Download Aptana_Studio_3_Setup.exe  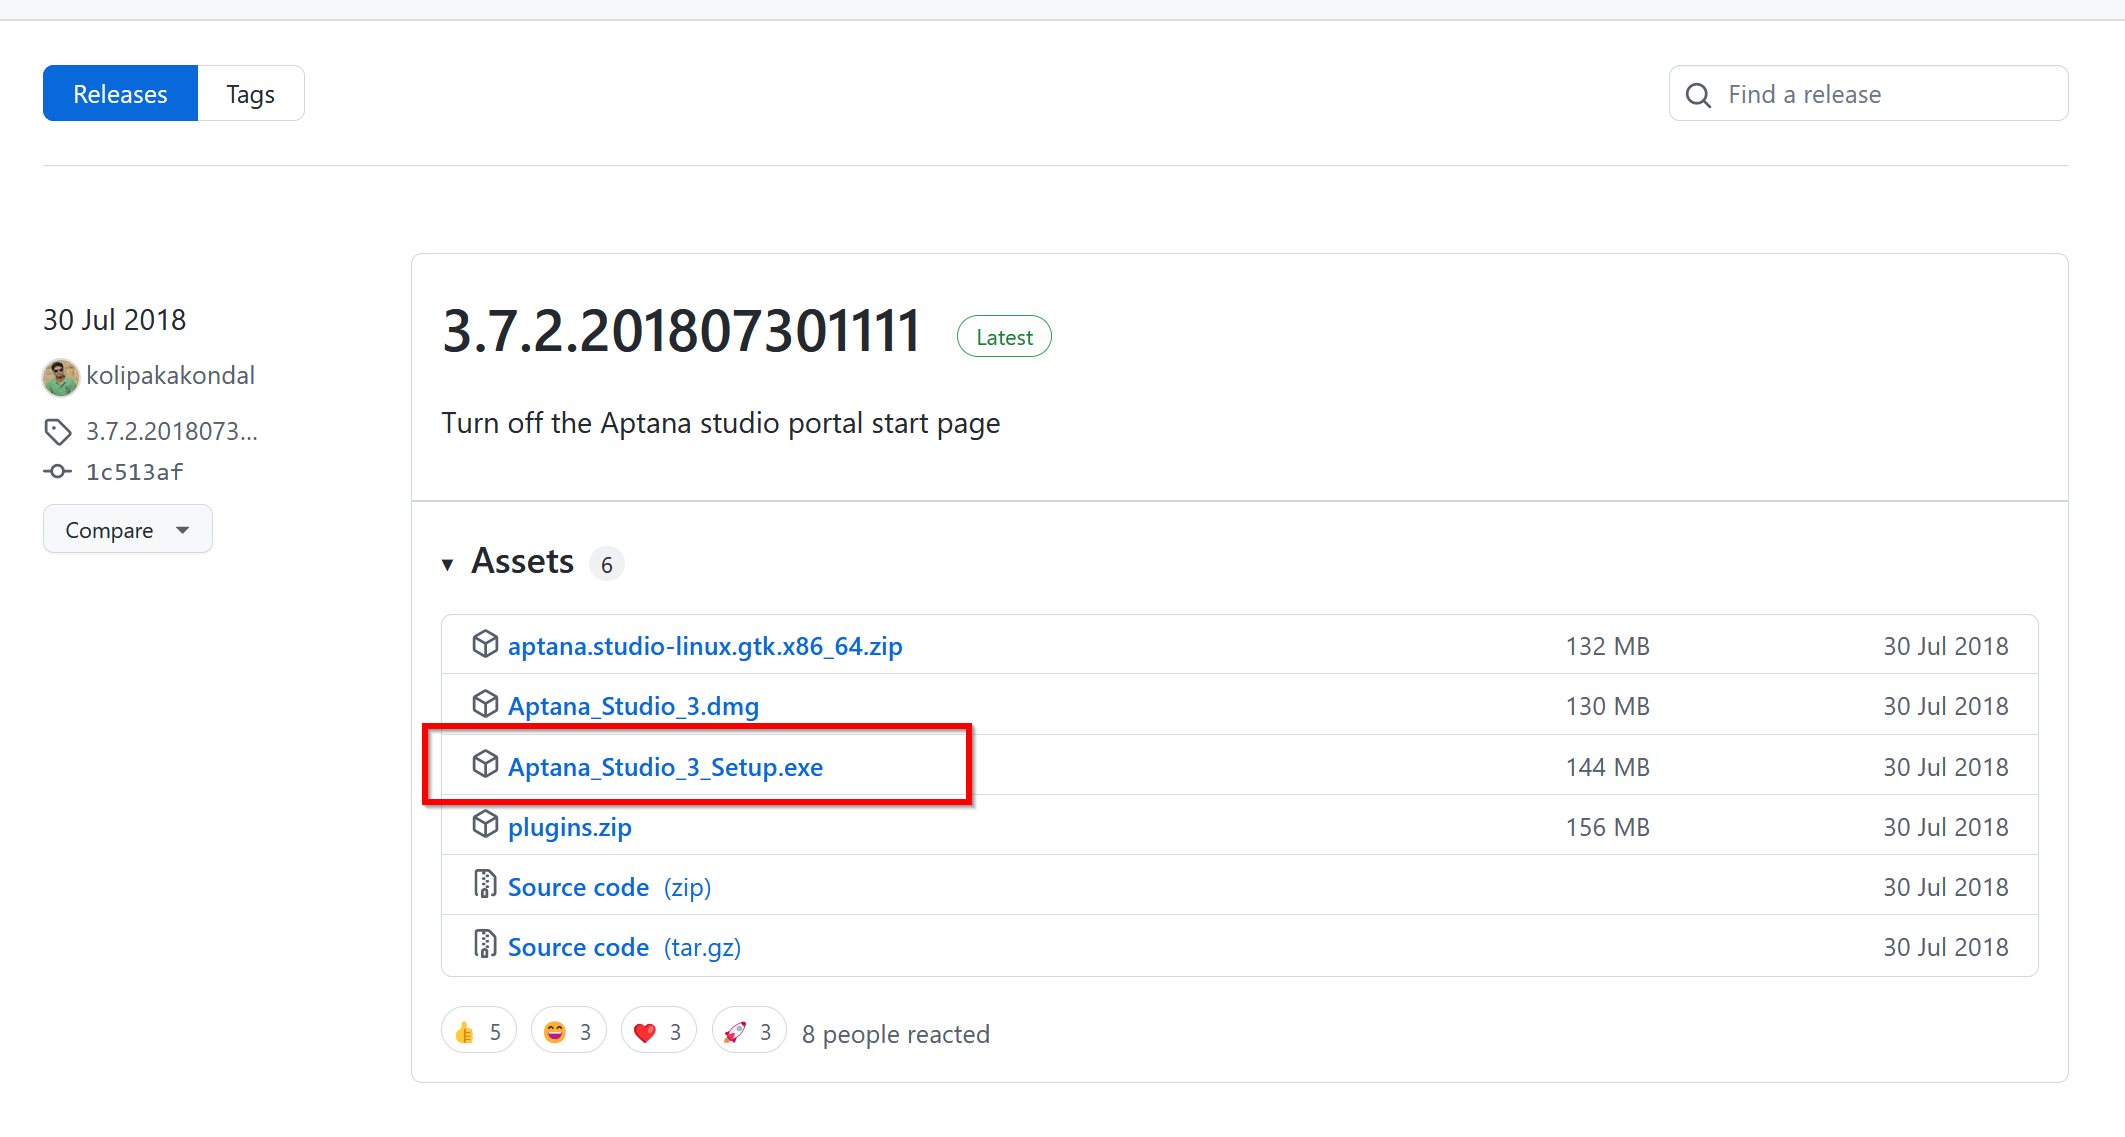pyautogui.click(x=665, y=767)
